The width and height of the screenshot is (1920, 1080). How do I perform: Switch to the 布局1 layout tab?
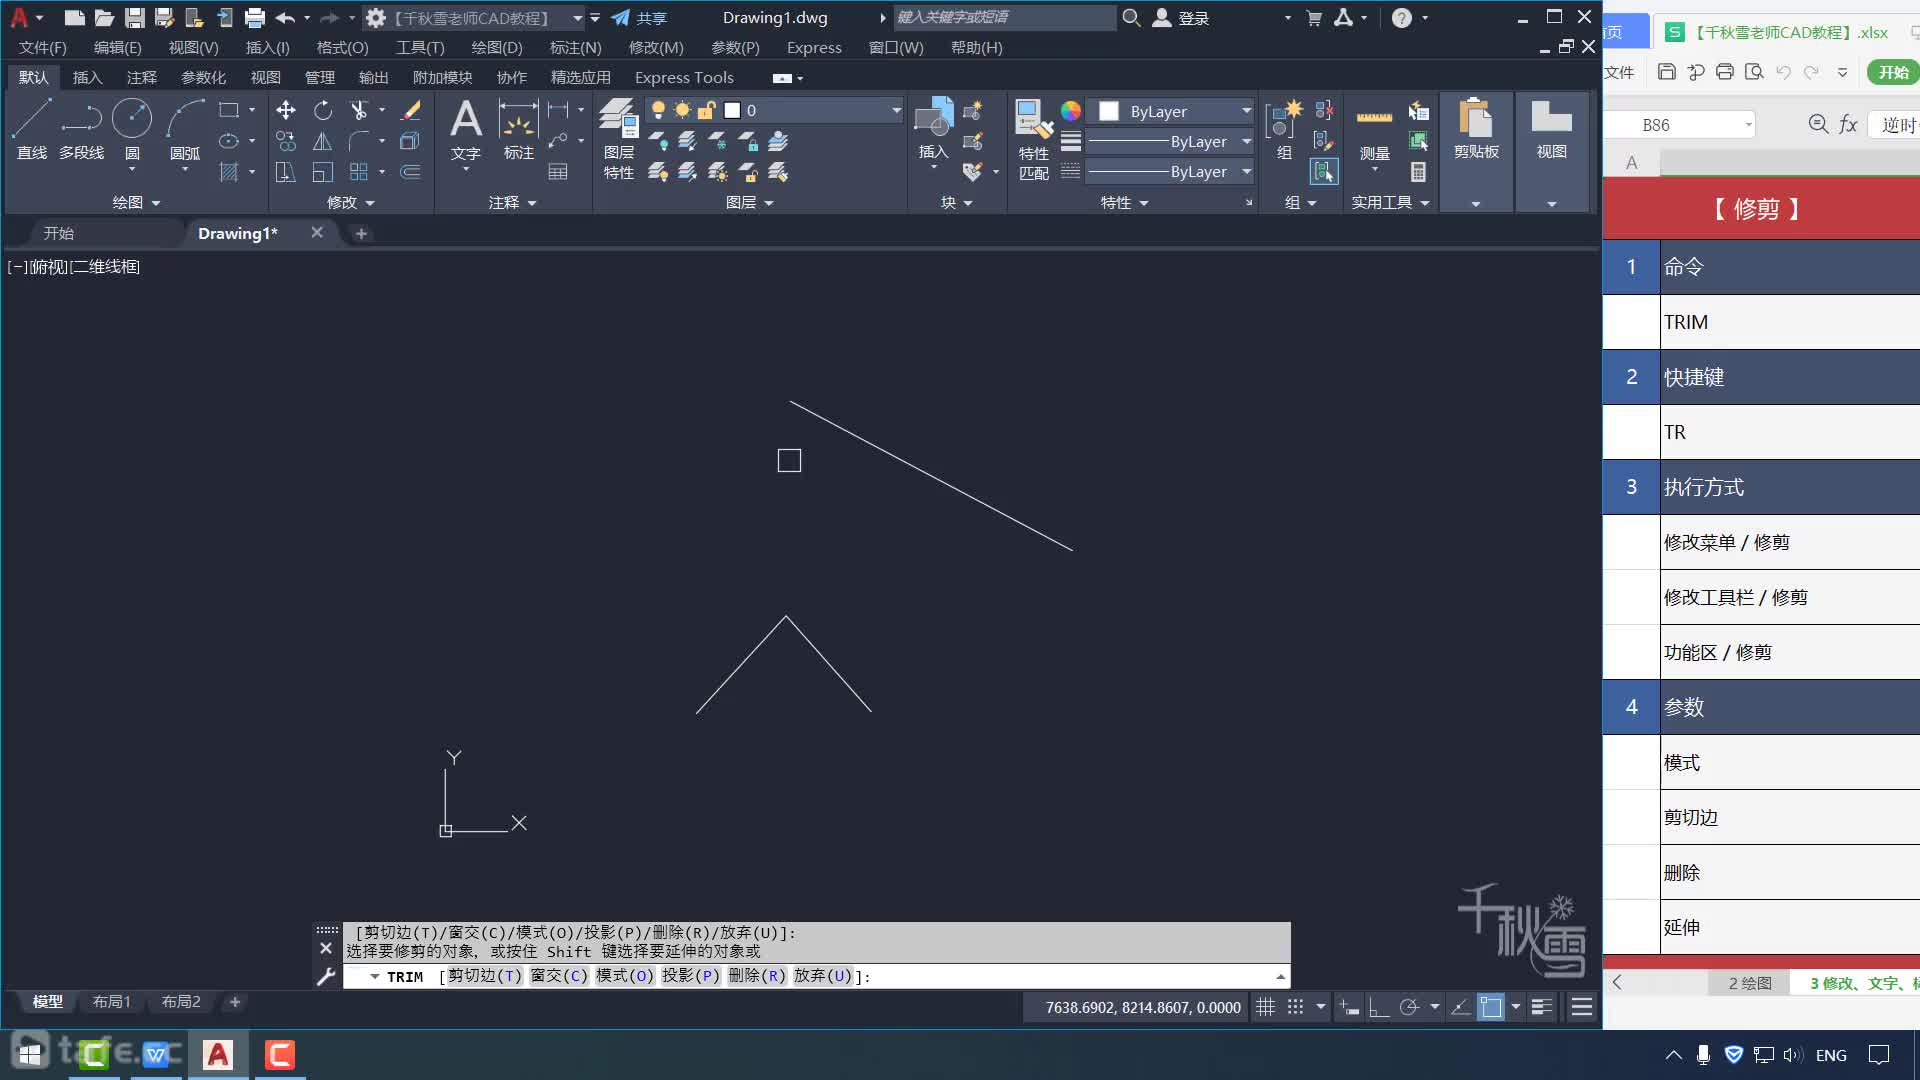(x=111, y=1001)
